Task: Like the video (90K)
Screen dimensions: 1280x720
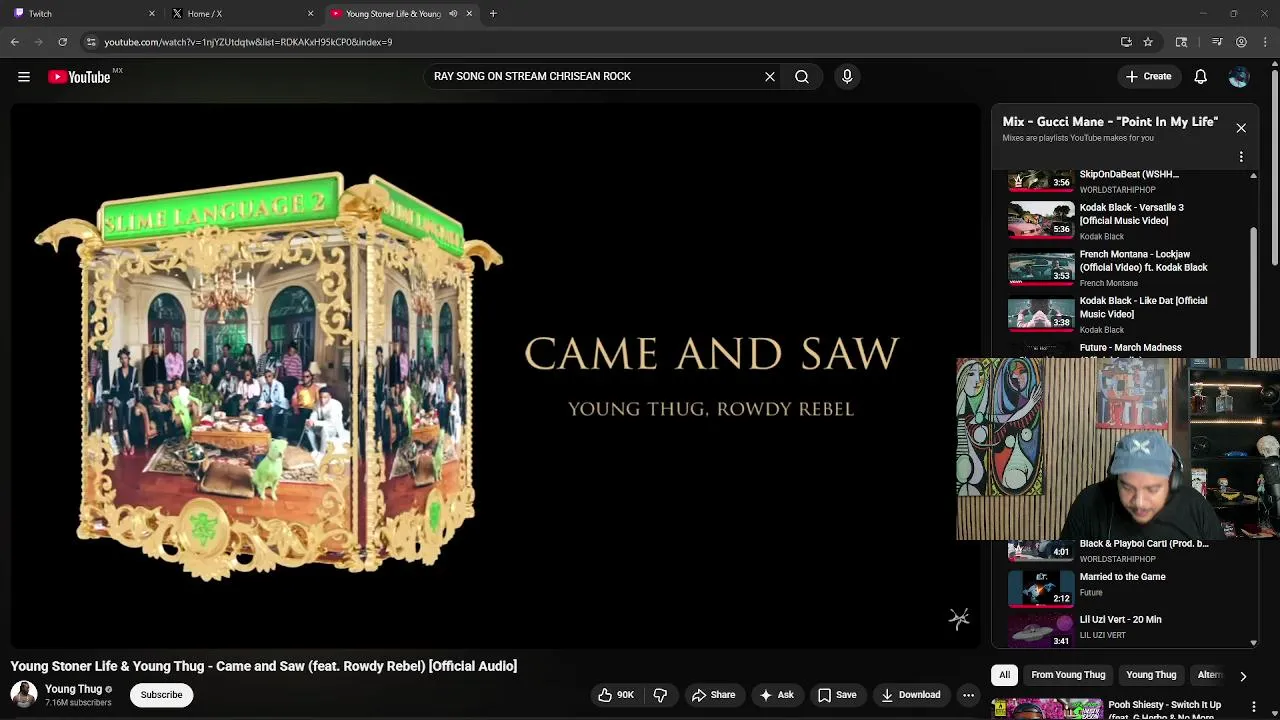Action: (x=616, y=695)
